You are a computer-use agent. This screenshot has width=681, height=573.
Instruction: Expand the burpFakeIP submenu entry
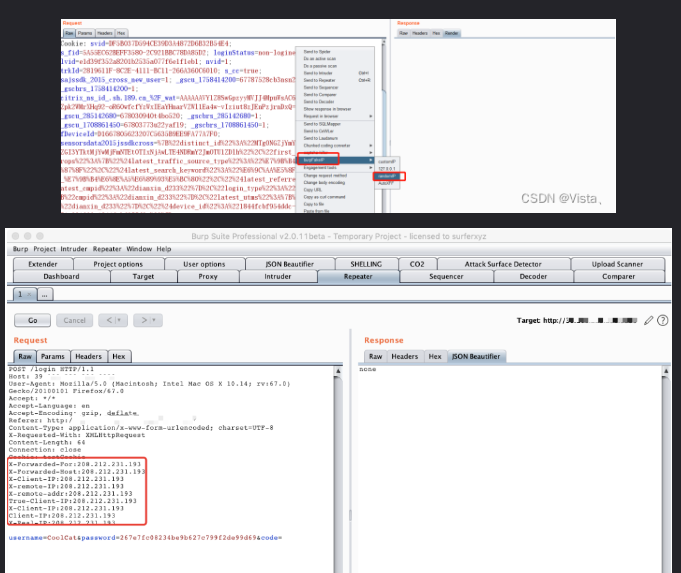335,160
